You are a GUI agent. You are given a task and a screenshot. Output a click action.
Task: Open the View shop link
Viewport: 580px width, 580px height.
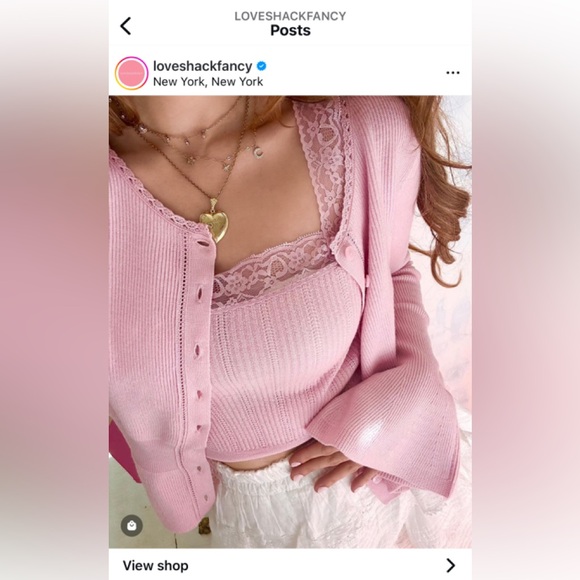pos(155,565)
